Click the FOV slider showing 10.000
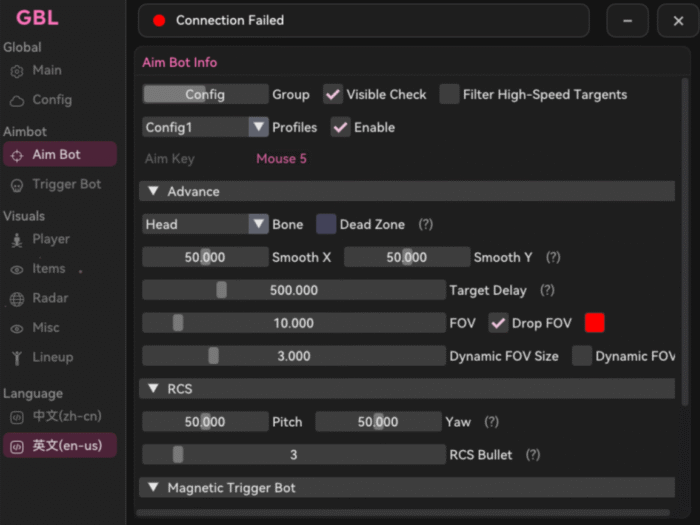This screenshot has width=700, height=525. [x=294, y=323]
